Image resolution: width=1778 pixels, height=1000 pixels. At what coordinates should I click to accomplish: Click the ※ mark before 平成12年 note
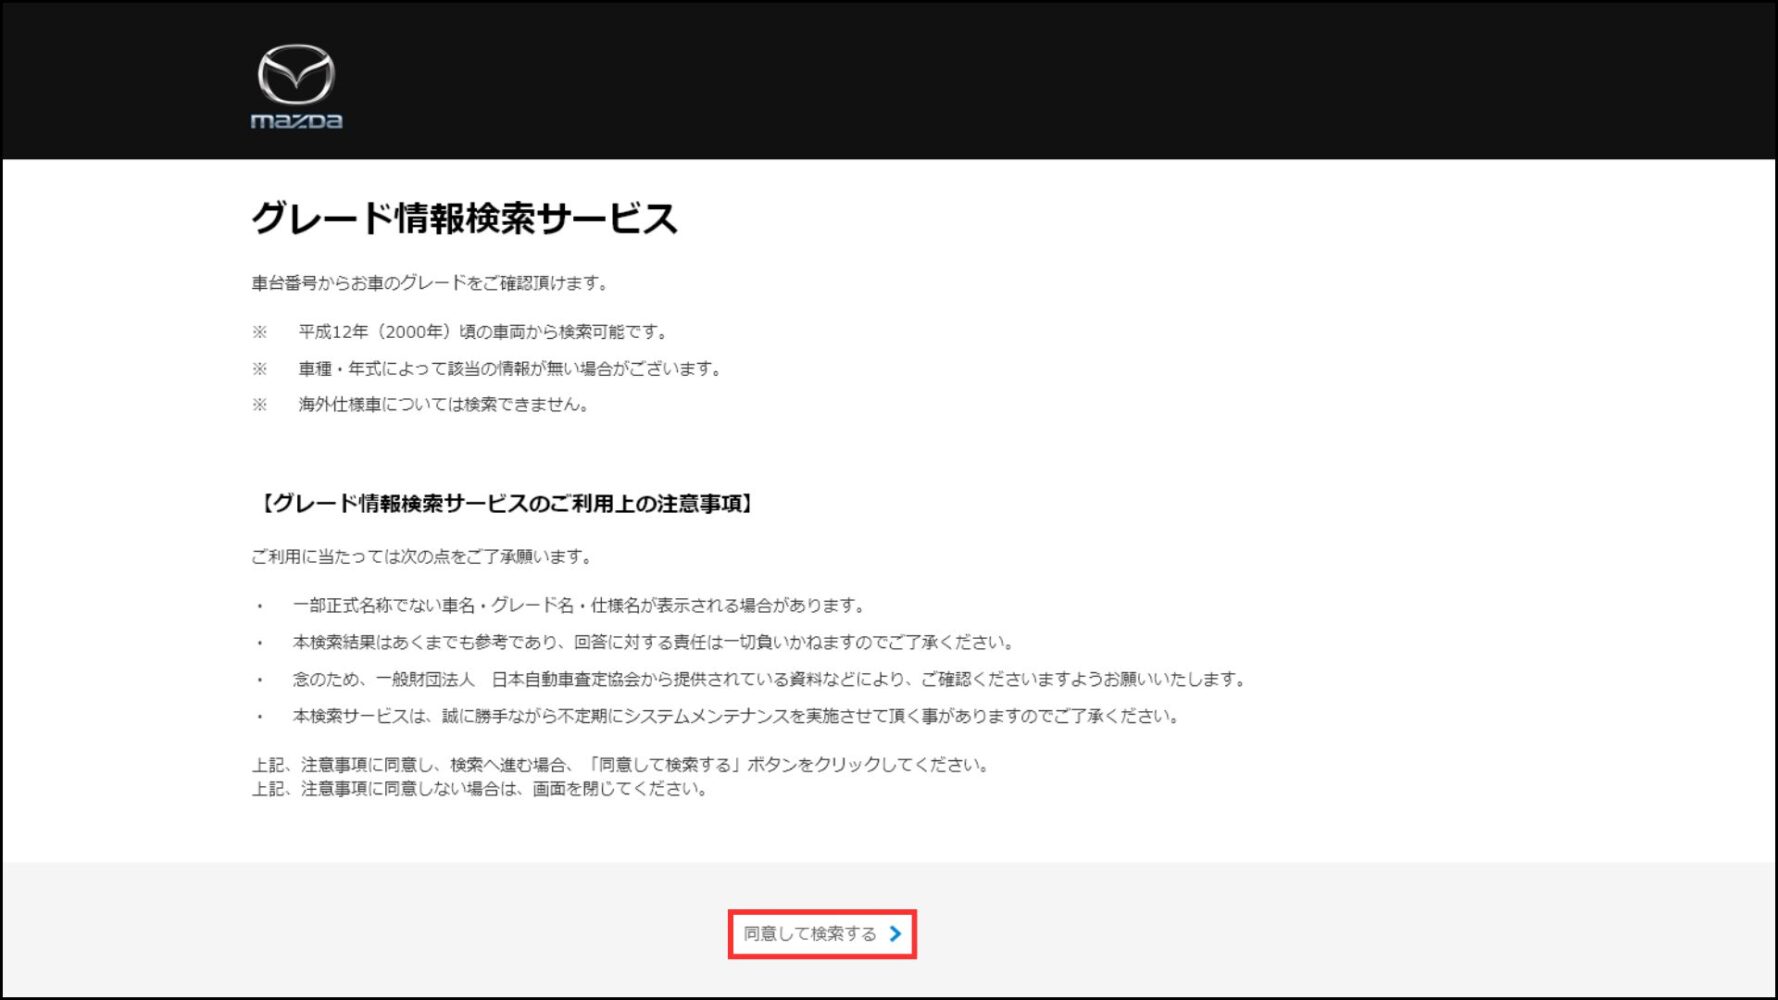click(x=260, y=332)
